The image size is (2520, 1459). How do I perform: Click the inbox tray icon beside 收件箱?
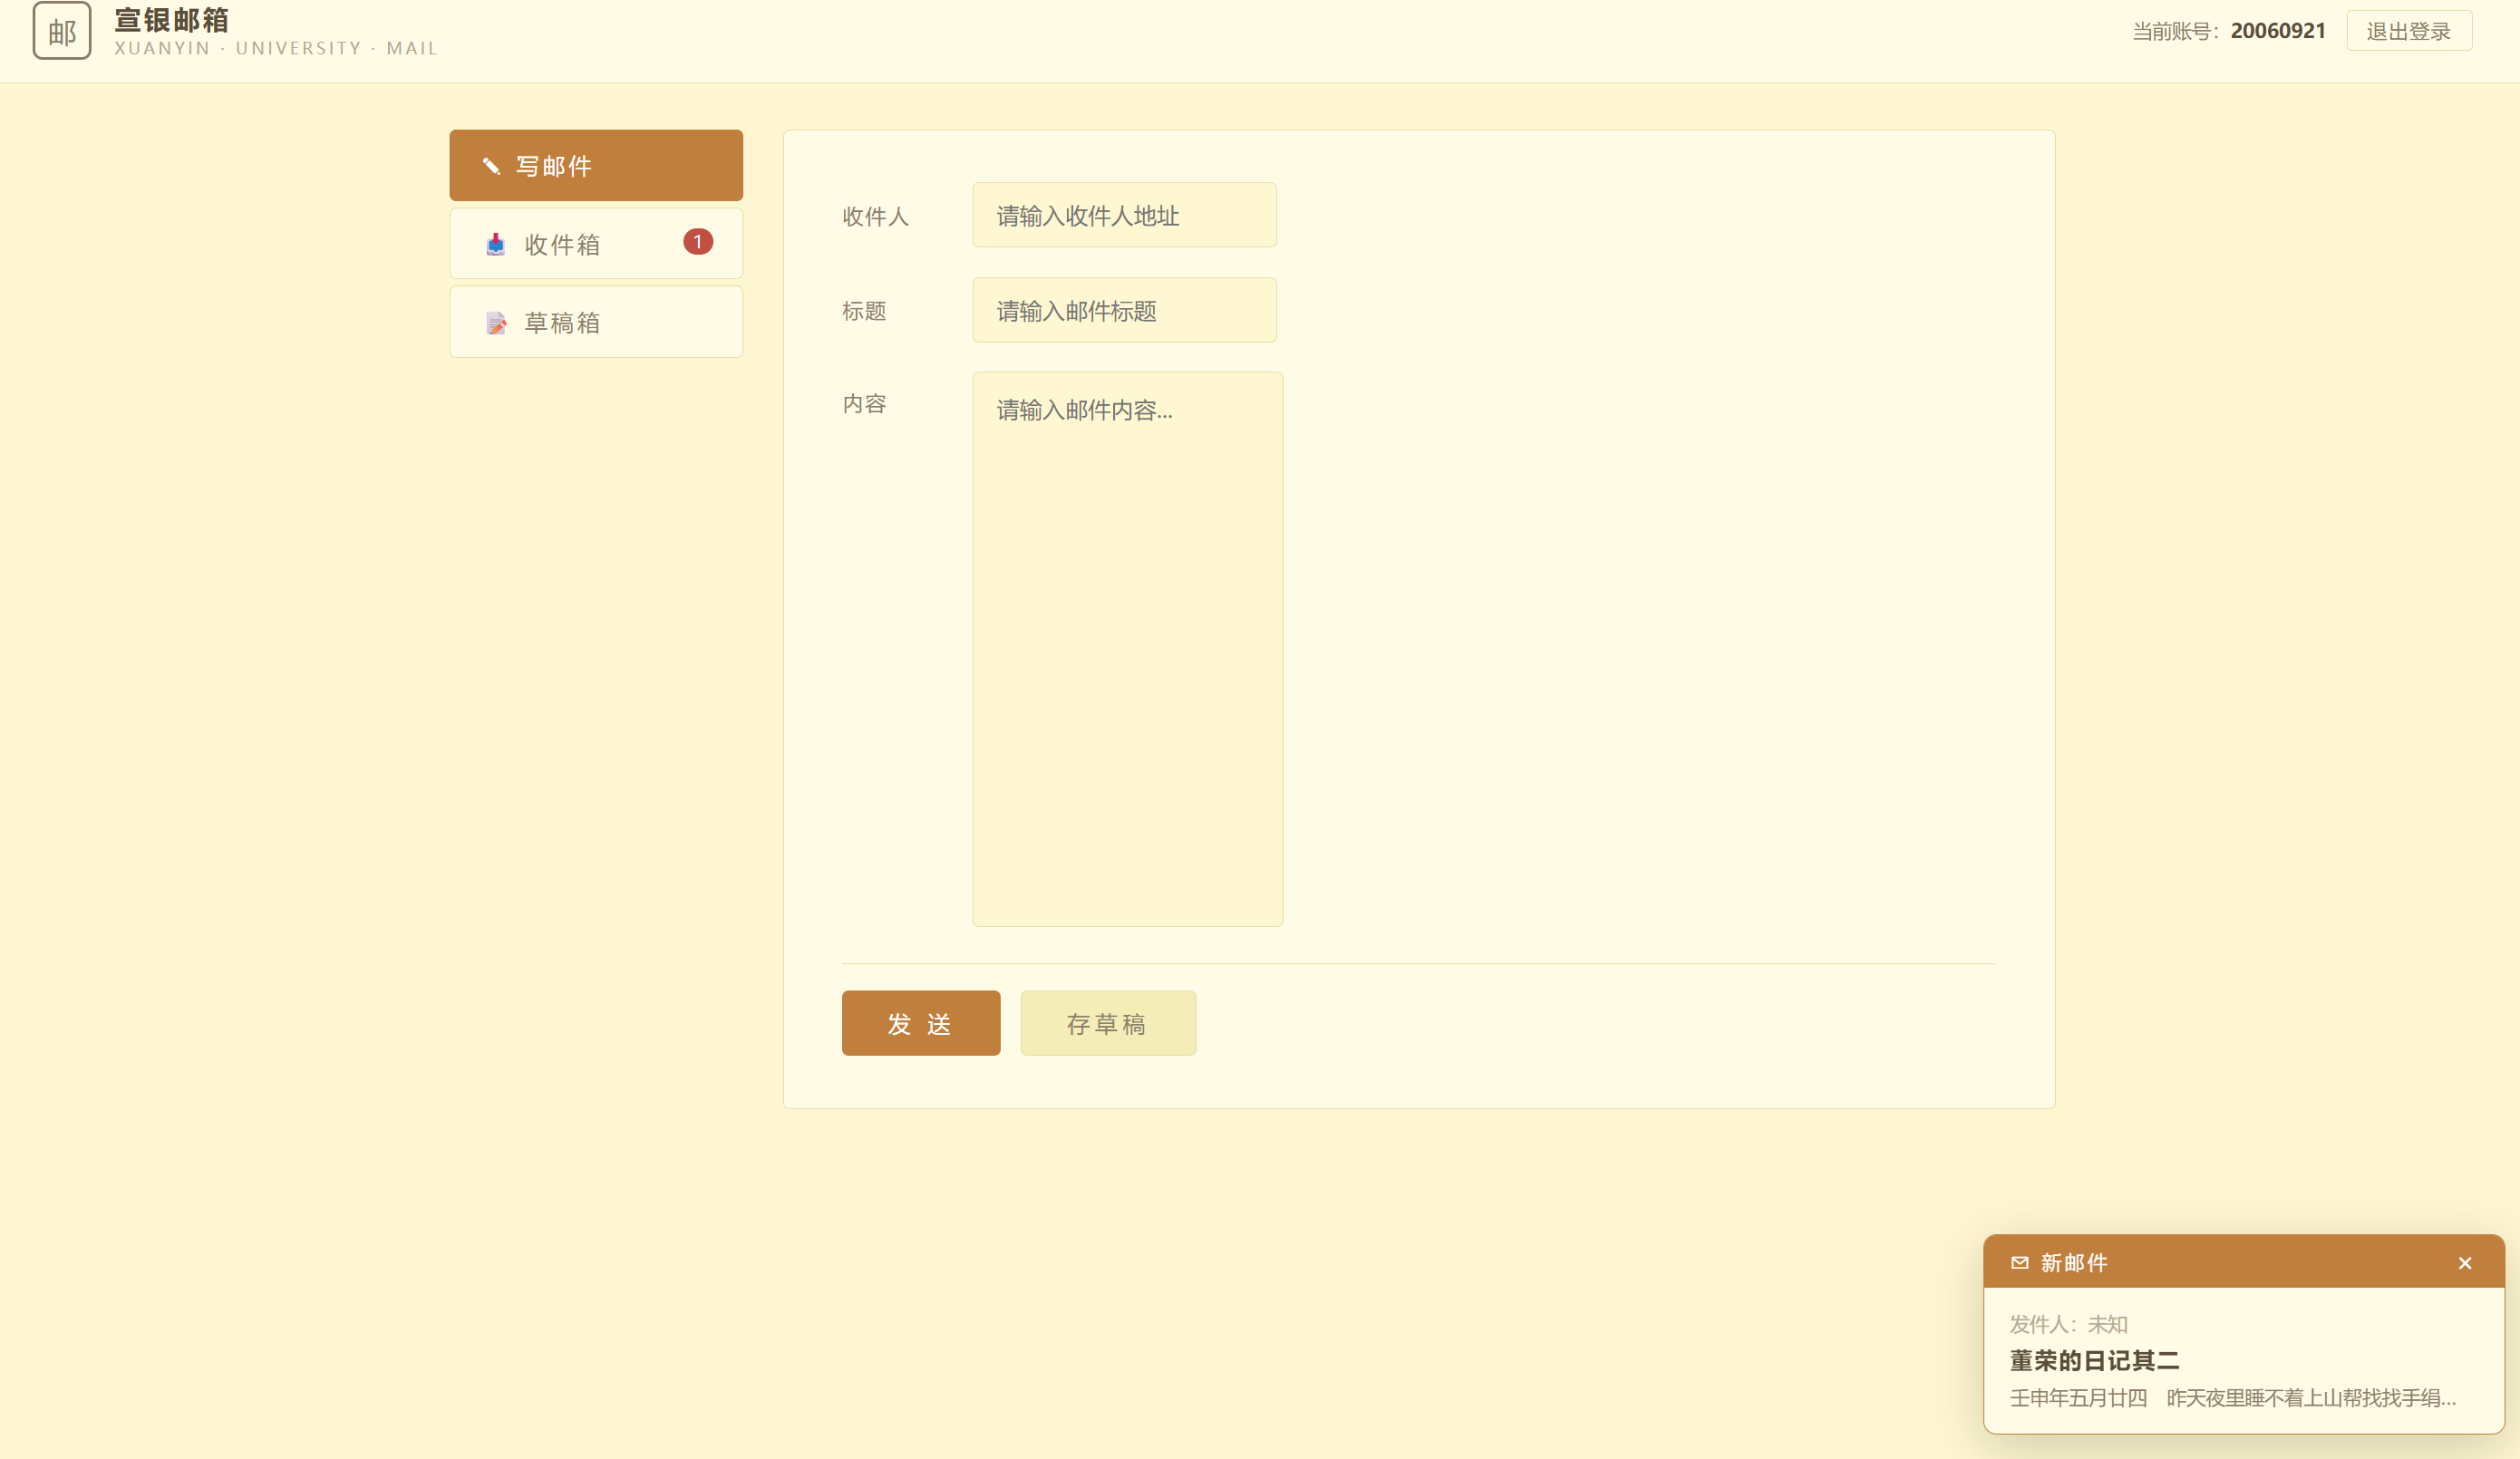(x=495, y=244)
